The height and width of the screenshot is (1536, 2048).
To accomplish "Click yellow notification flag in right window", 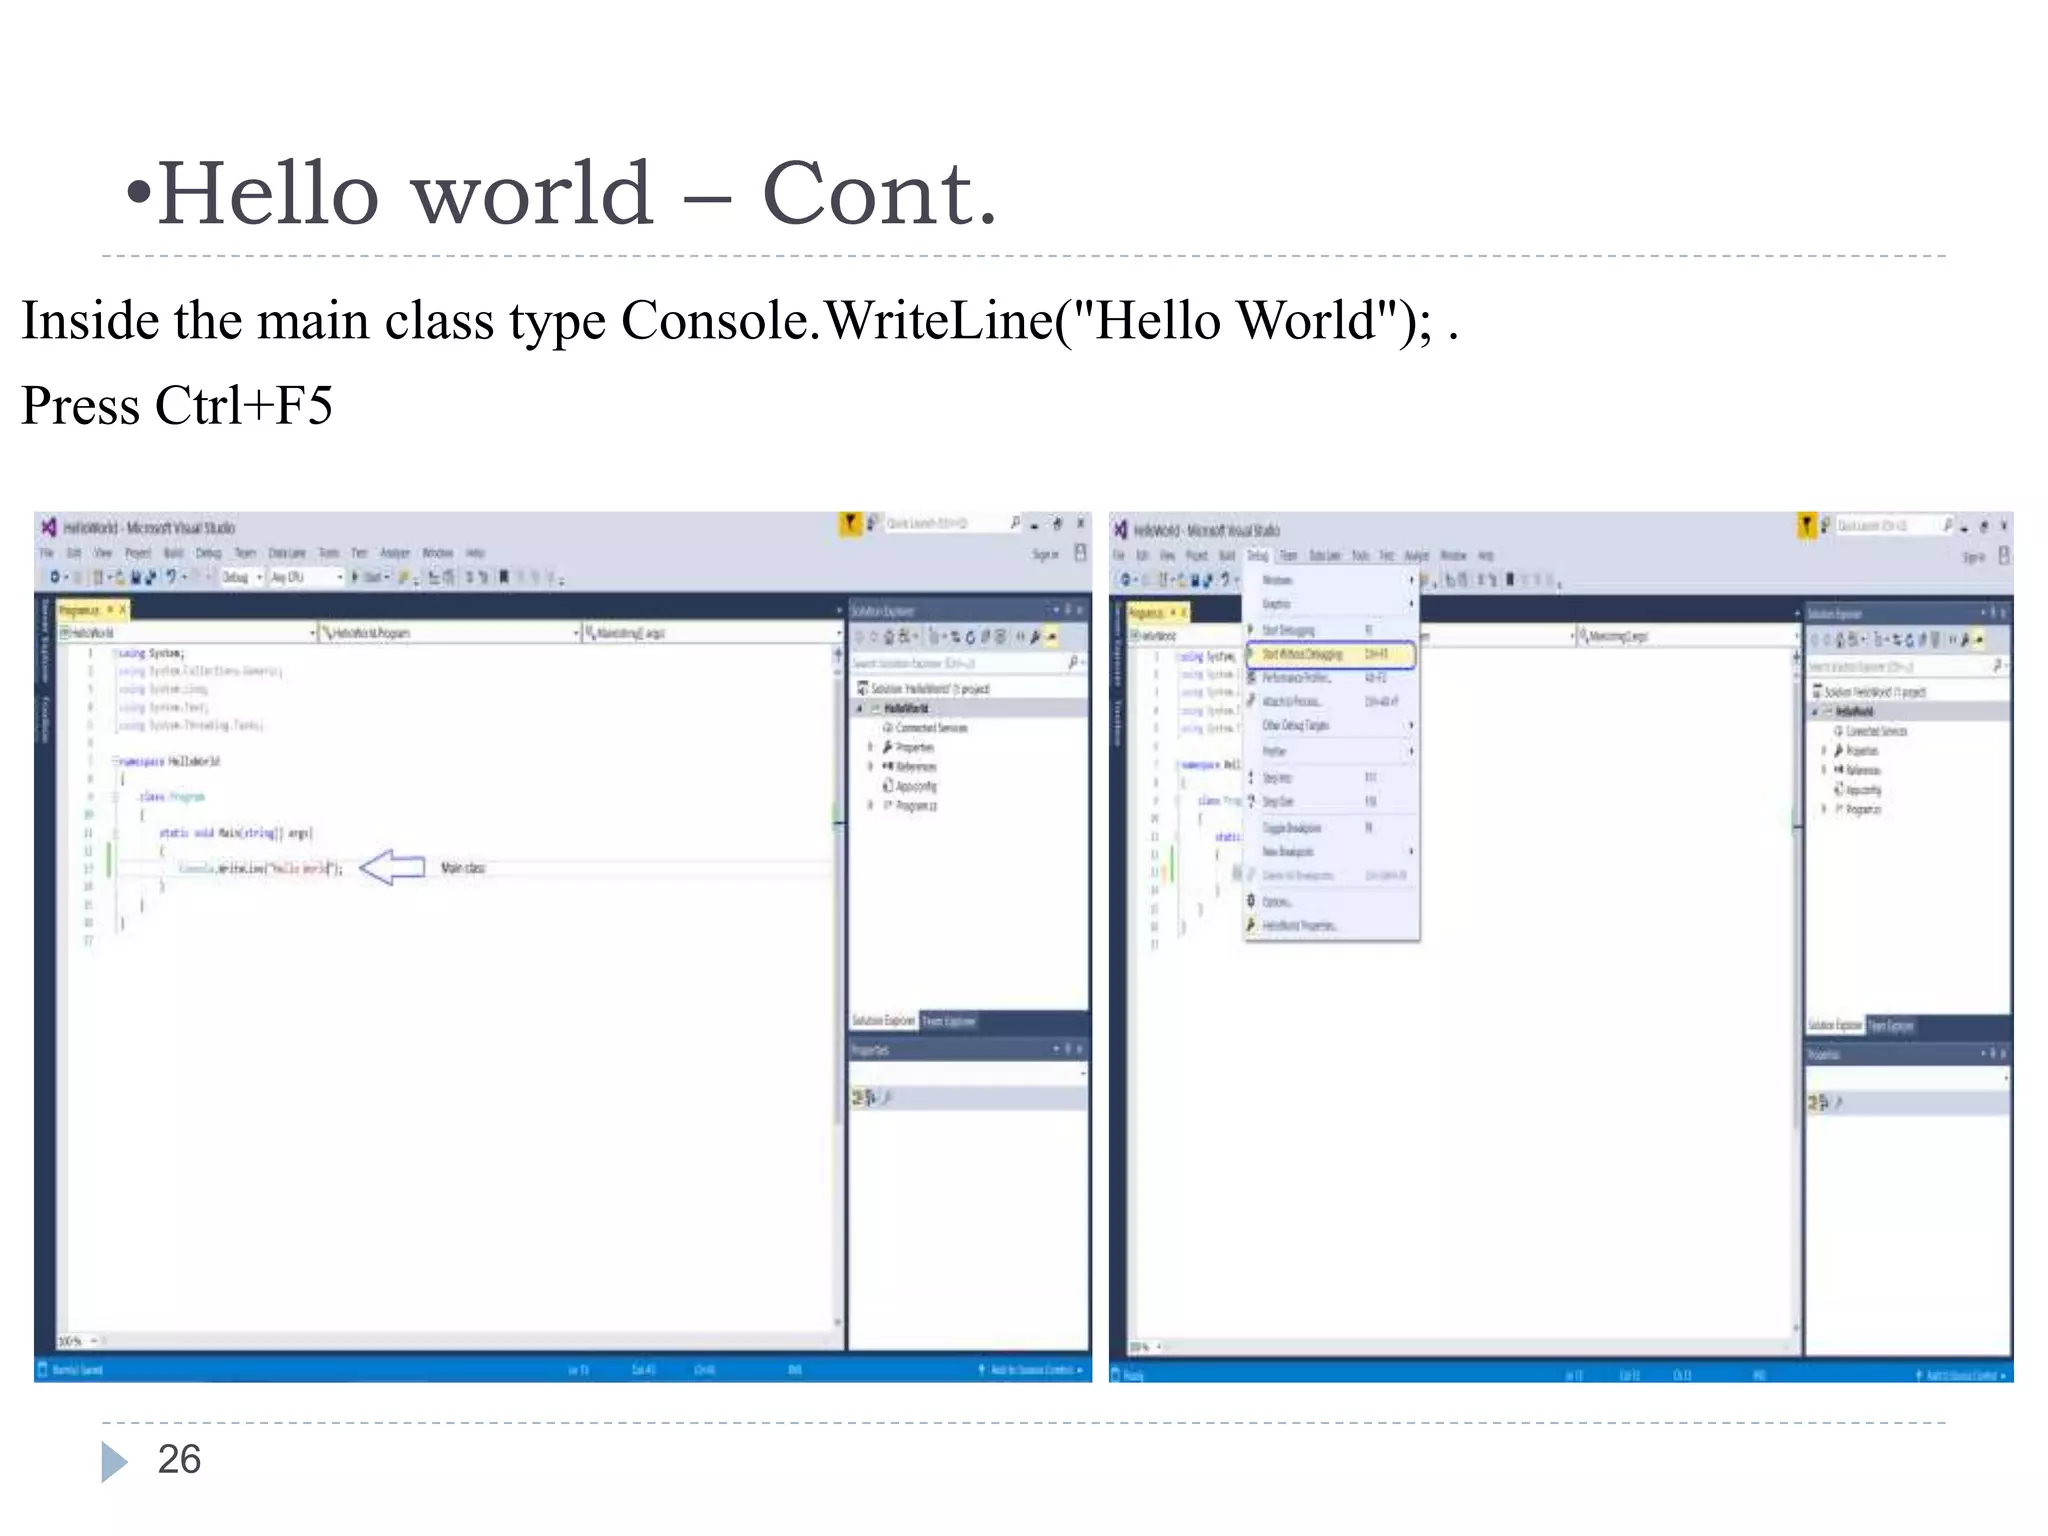I will click(1806, 525).
